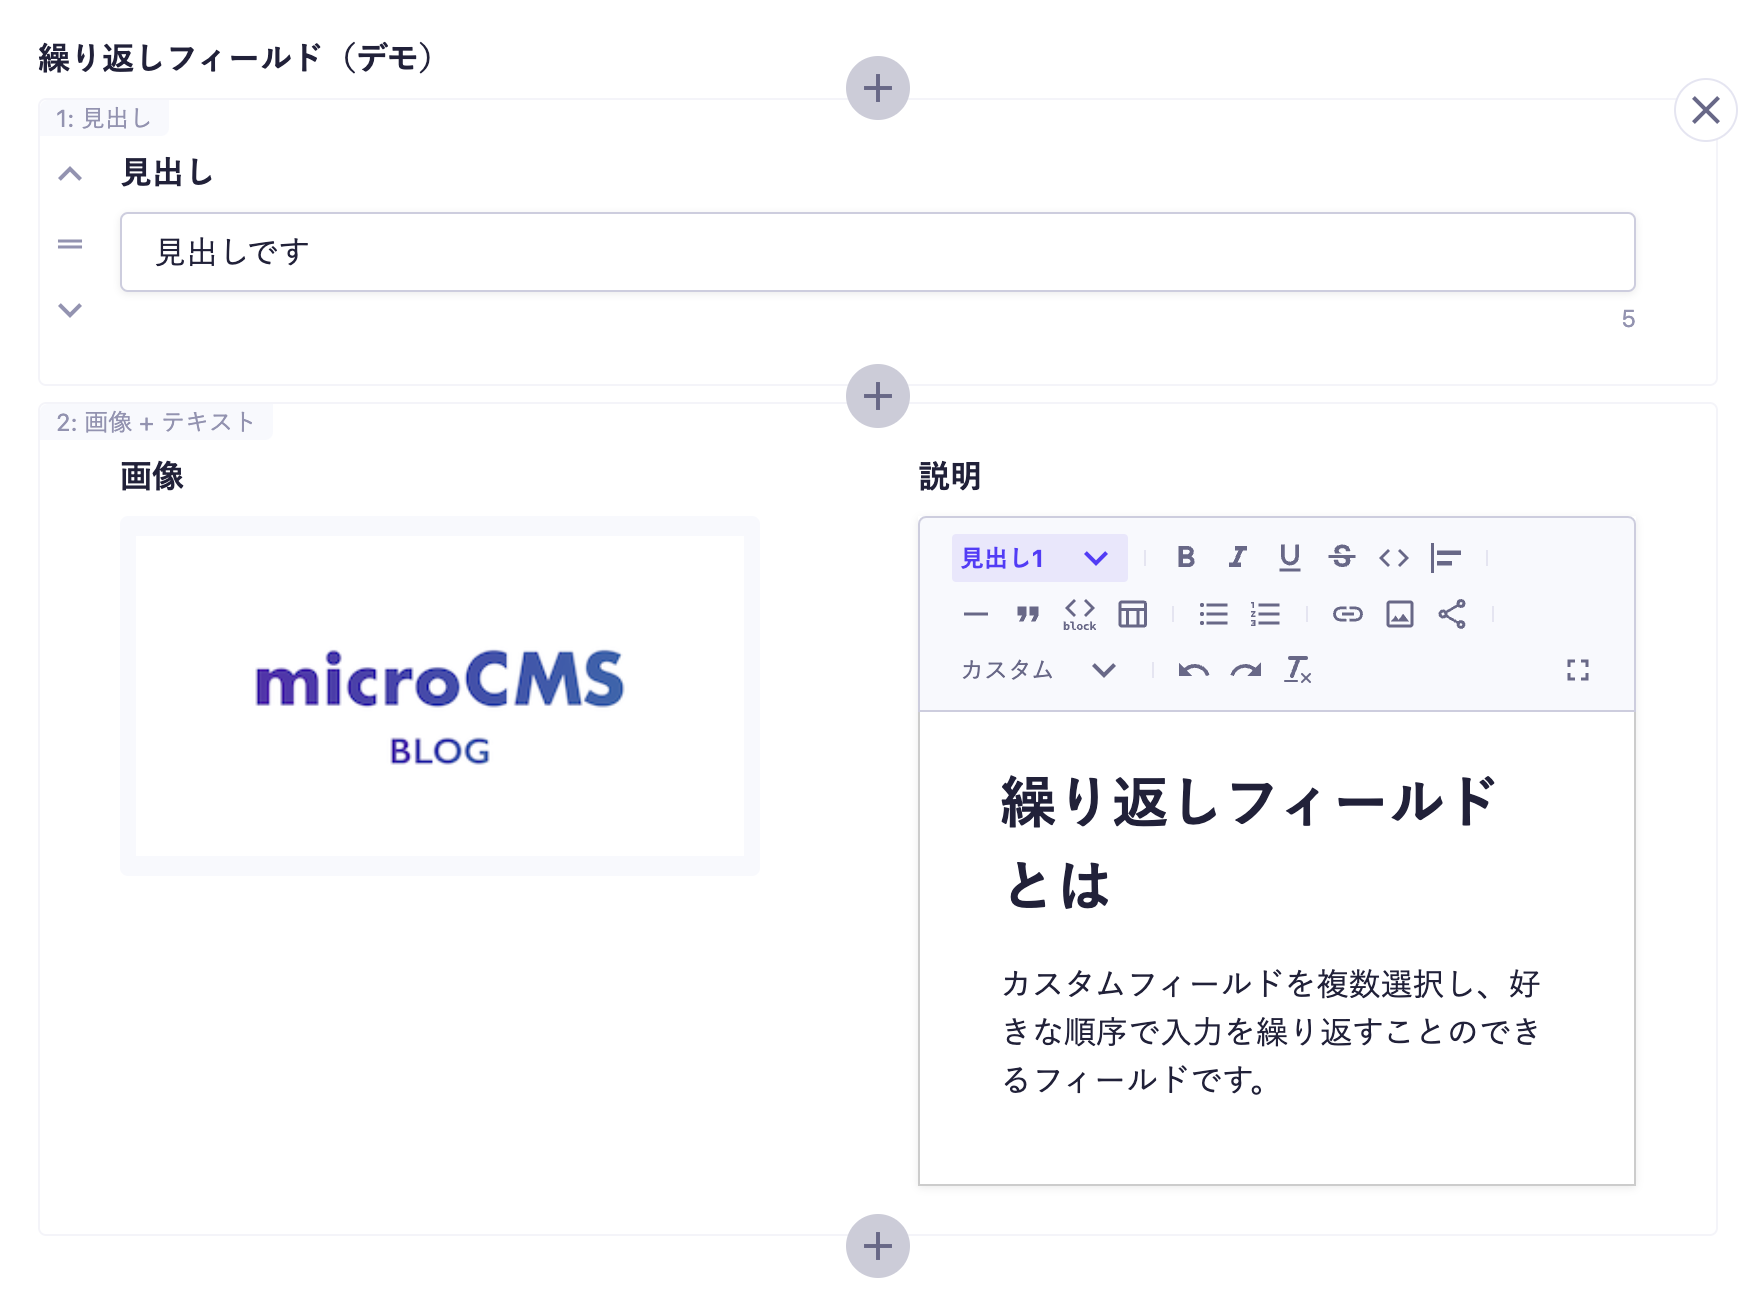This screenshot has height=1294, width=1752.
Task: Click the 見出しです text input
Action: click(878, 252)
